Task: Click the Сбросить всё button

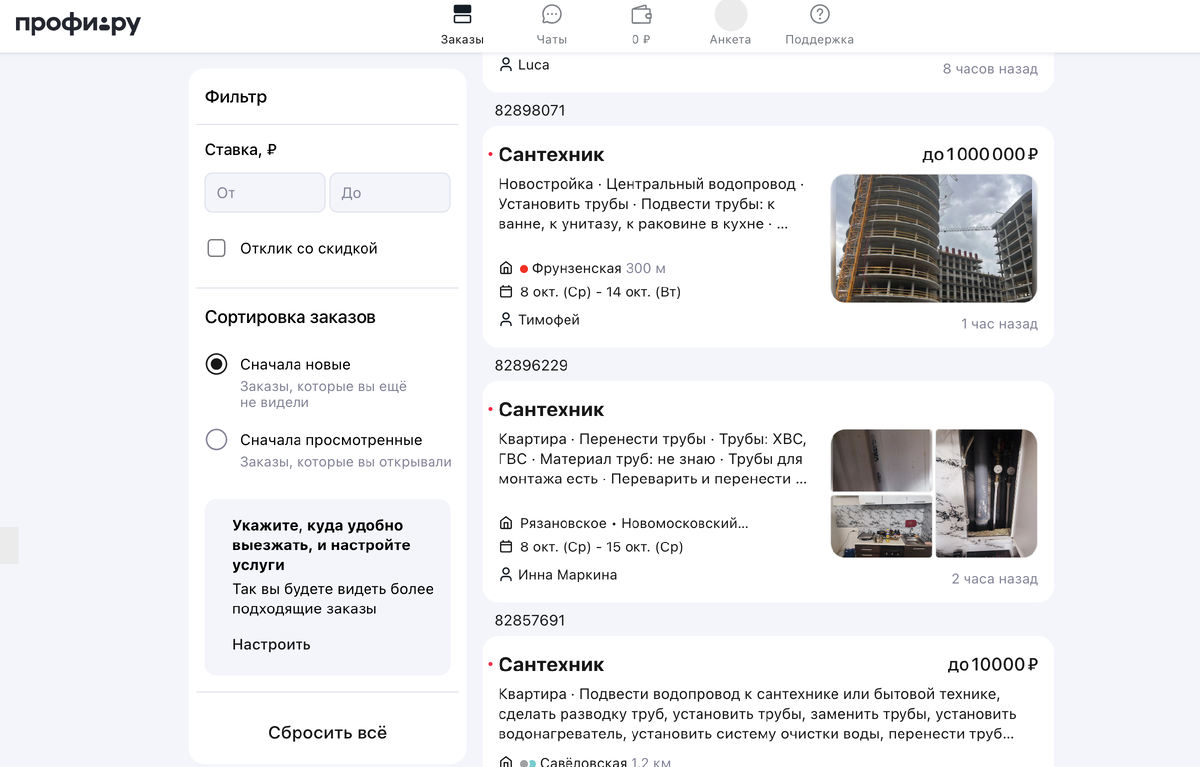Action: 327,732
